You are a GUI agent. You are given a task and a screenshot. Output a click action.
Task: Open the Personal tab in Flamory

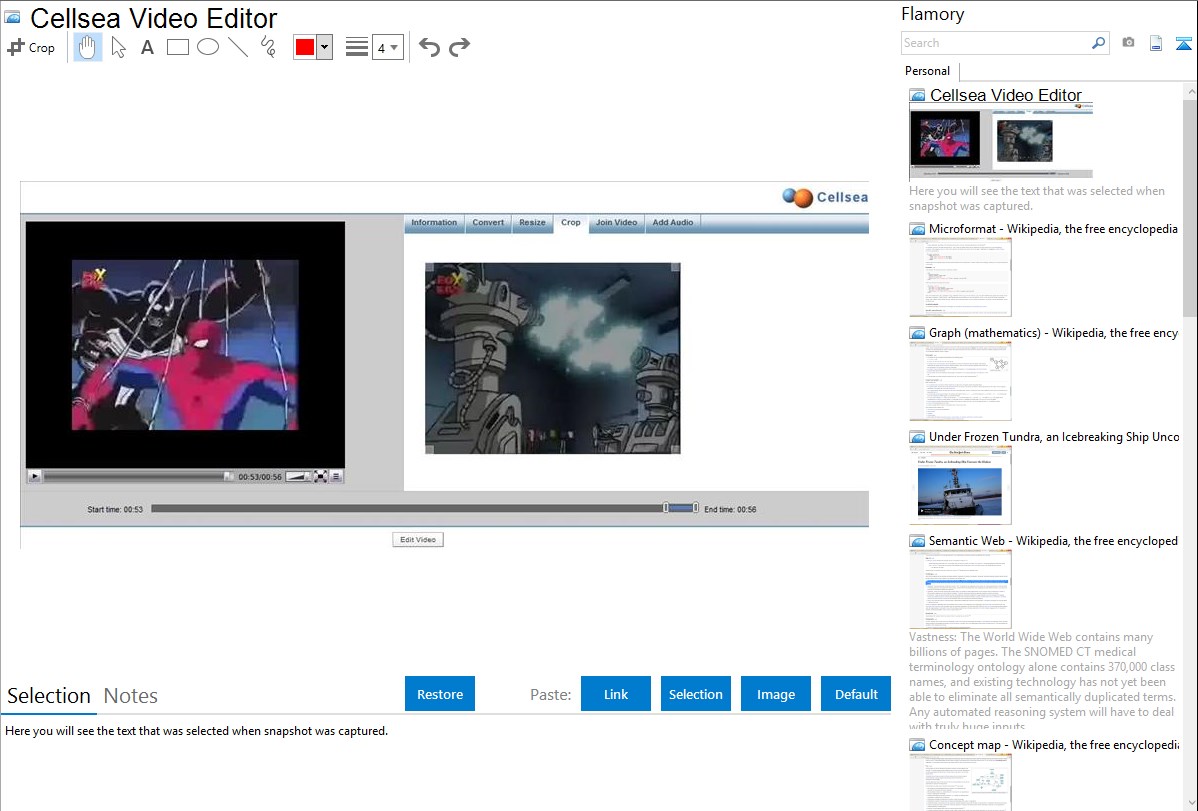click(x=927, y=71)
